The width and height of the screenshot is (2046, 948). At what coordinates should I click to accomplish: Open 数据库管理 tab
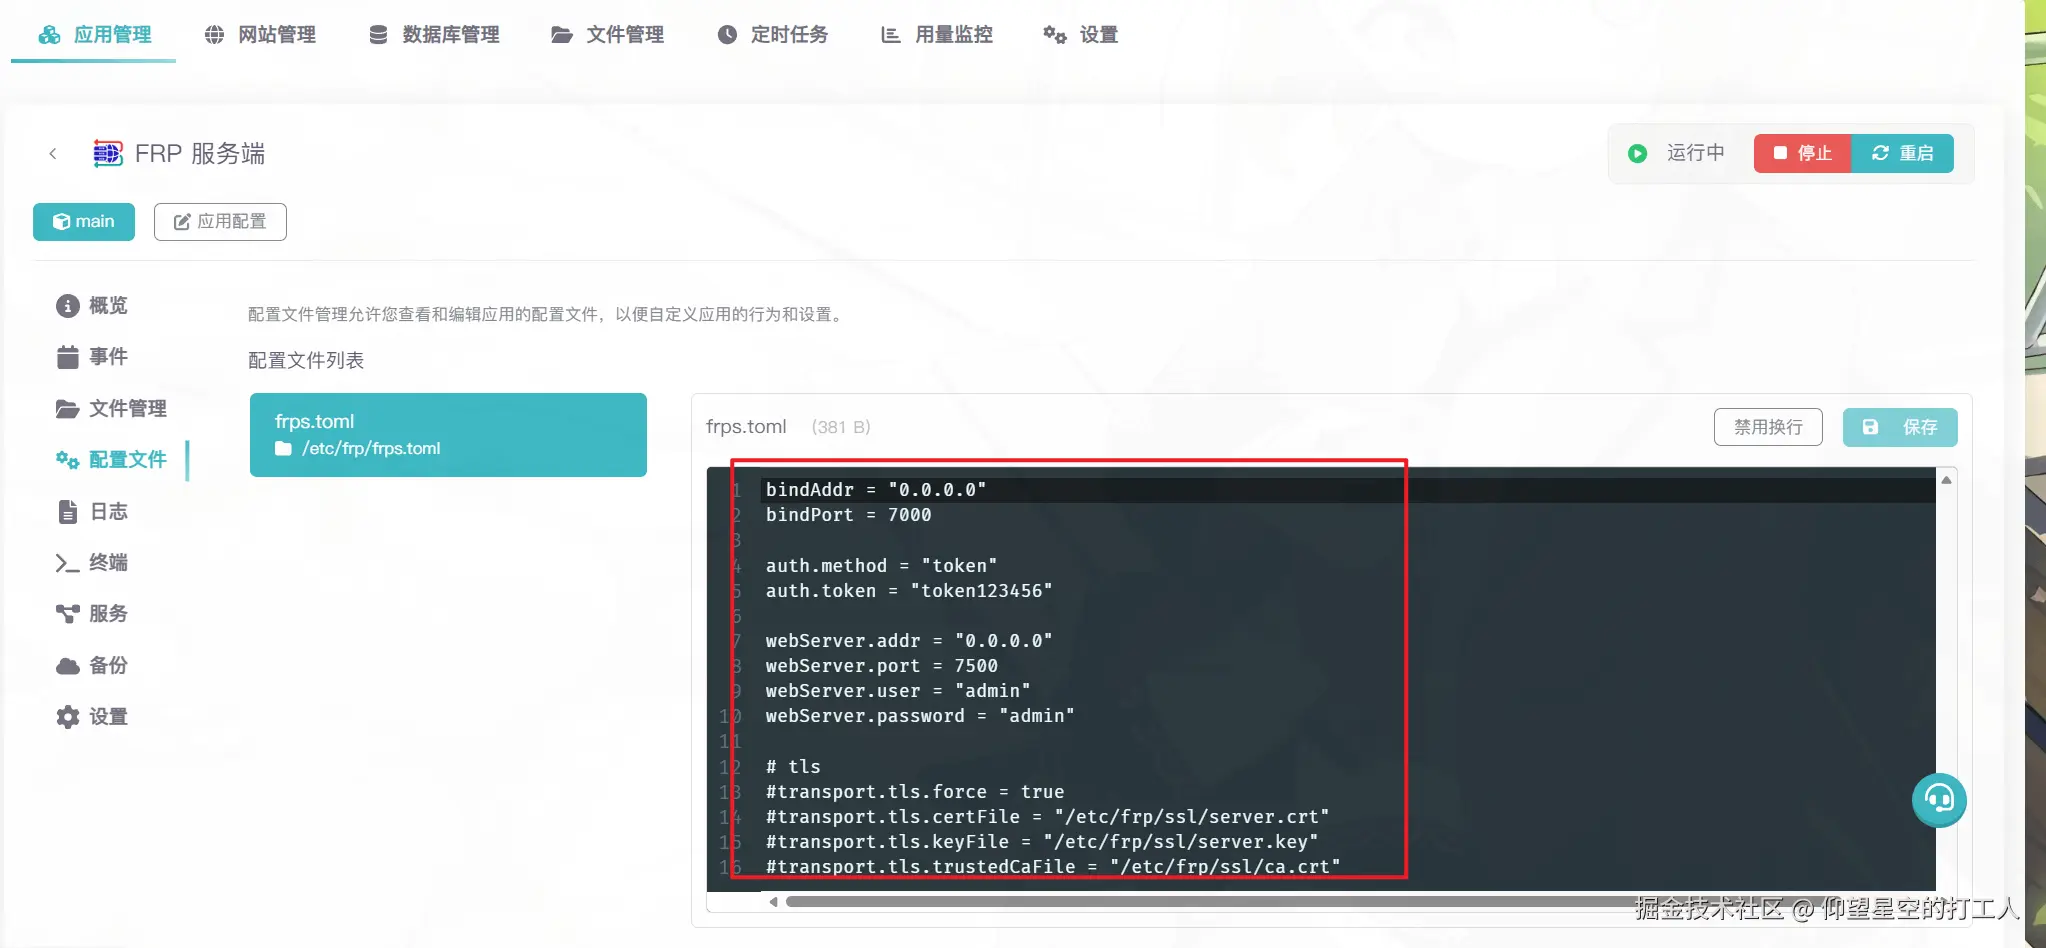433,35
